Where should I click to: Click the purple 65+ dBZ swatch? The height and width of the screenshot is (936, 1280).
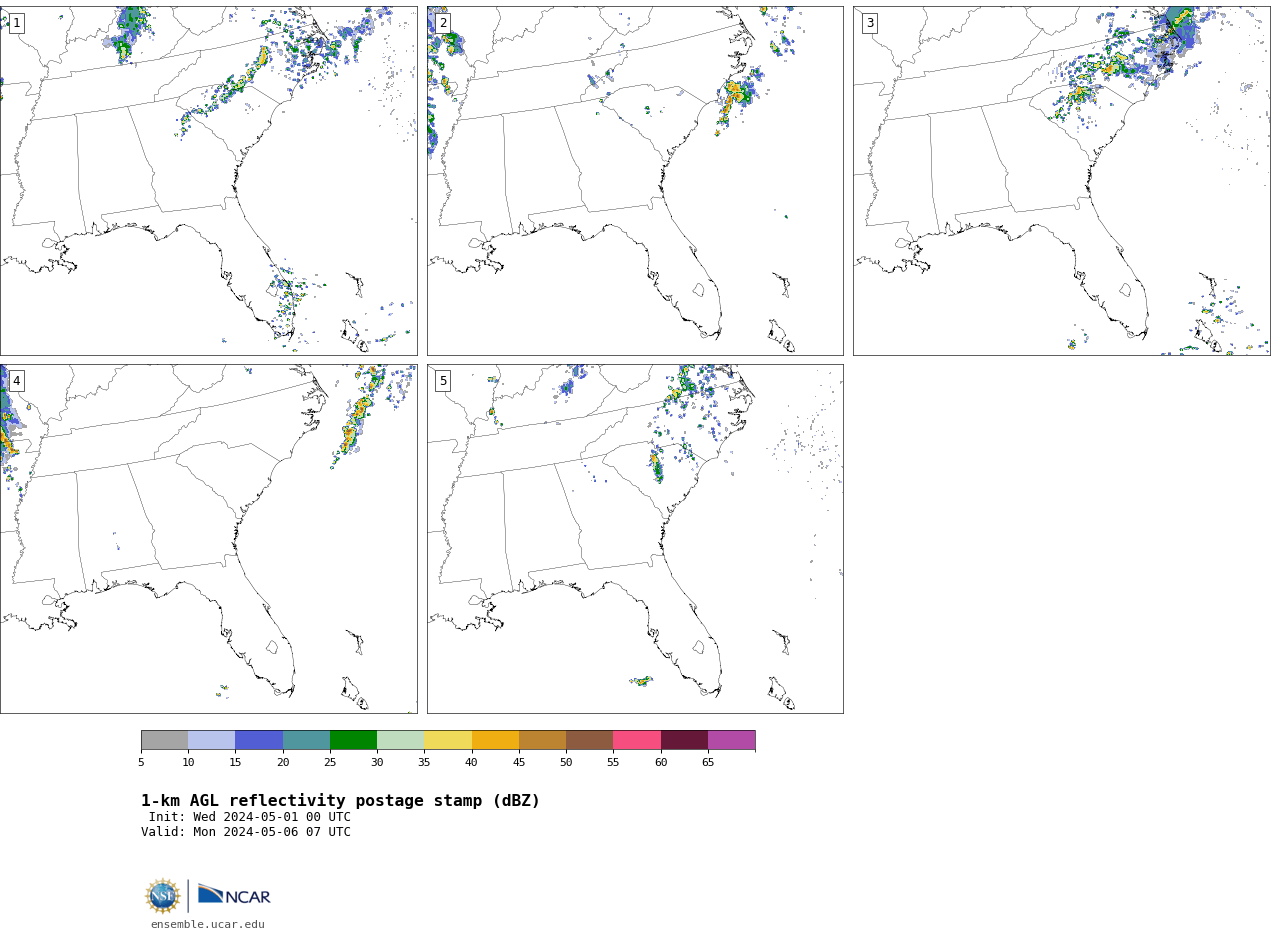pyautogui.click(x=732, y=740)
